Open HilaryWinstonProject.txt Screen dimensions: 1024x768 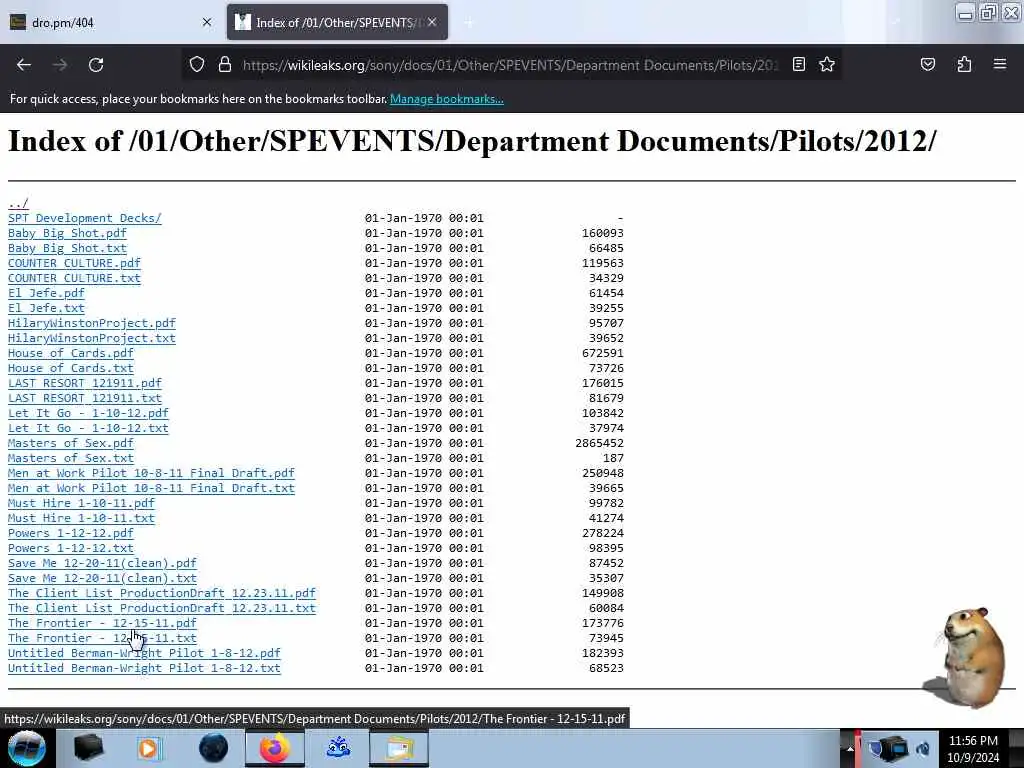click(x=92, y=338)
